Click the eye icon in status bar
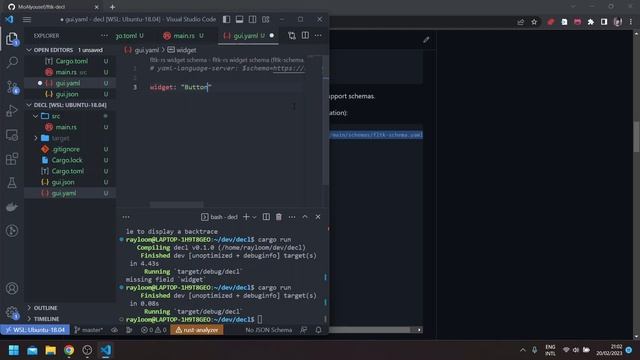 tap(114, 330)
